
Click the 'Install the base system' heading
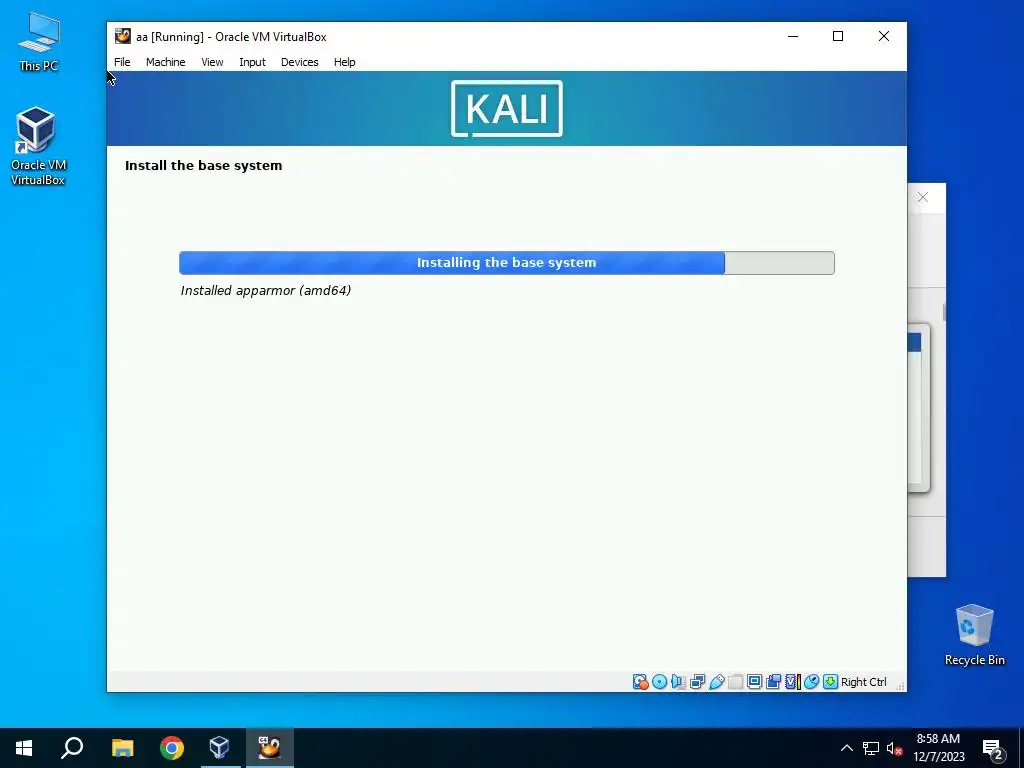tap(204, 166)
